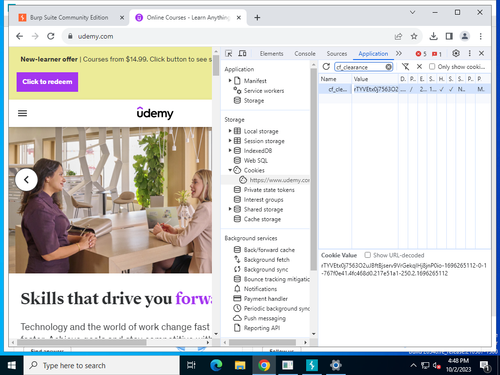Bookmark this page with star icon
Image resolution: width=500 pixels, height=375 pixels.
pyautogui.click(x=414, y=36)
